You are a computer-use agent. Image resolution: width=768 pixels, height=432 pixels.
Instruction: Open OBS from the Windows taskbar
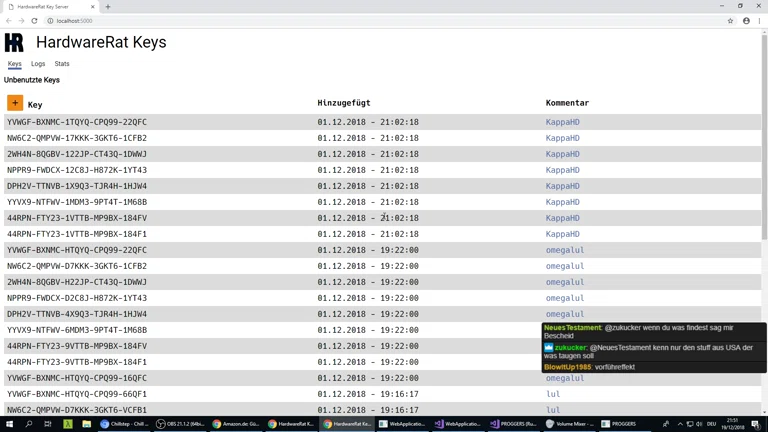point(181,424)
